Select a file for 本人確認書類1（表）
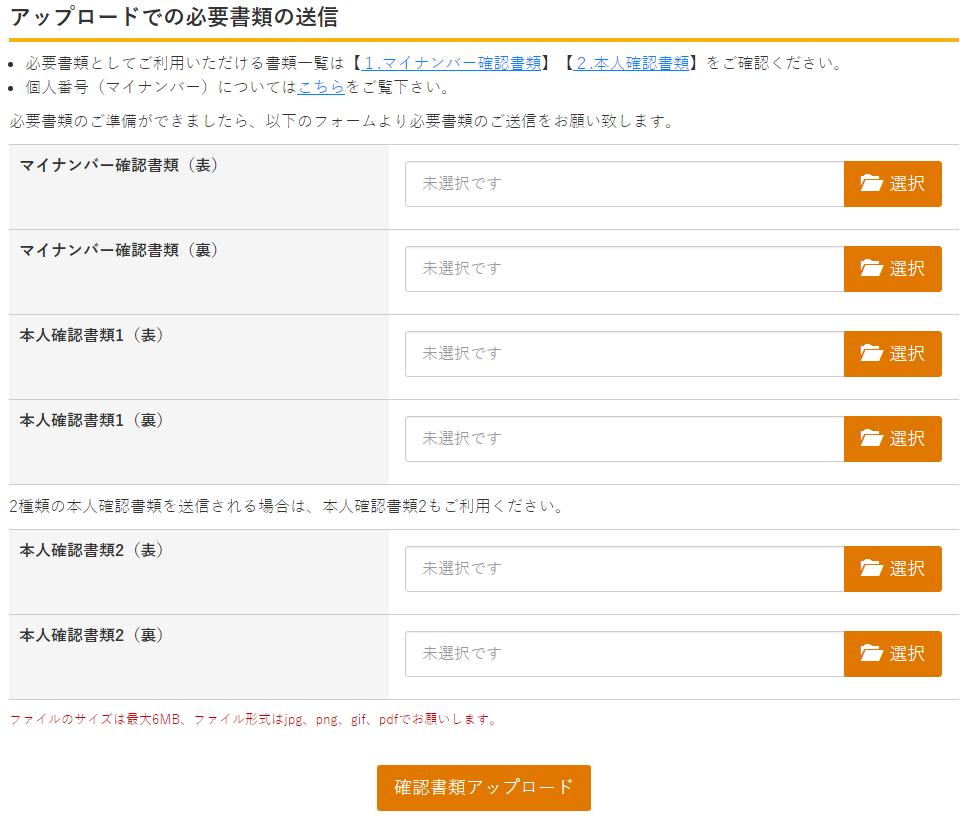Viewport: 967px width, 818px height. coord(892,353)
